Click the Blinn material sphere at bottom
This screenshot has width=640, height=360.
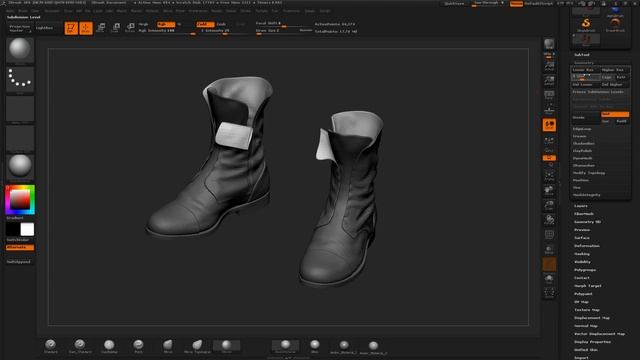point(315,346)
